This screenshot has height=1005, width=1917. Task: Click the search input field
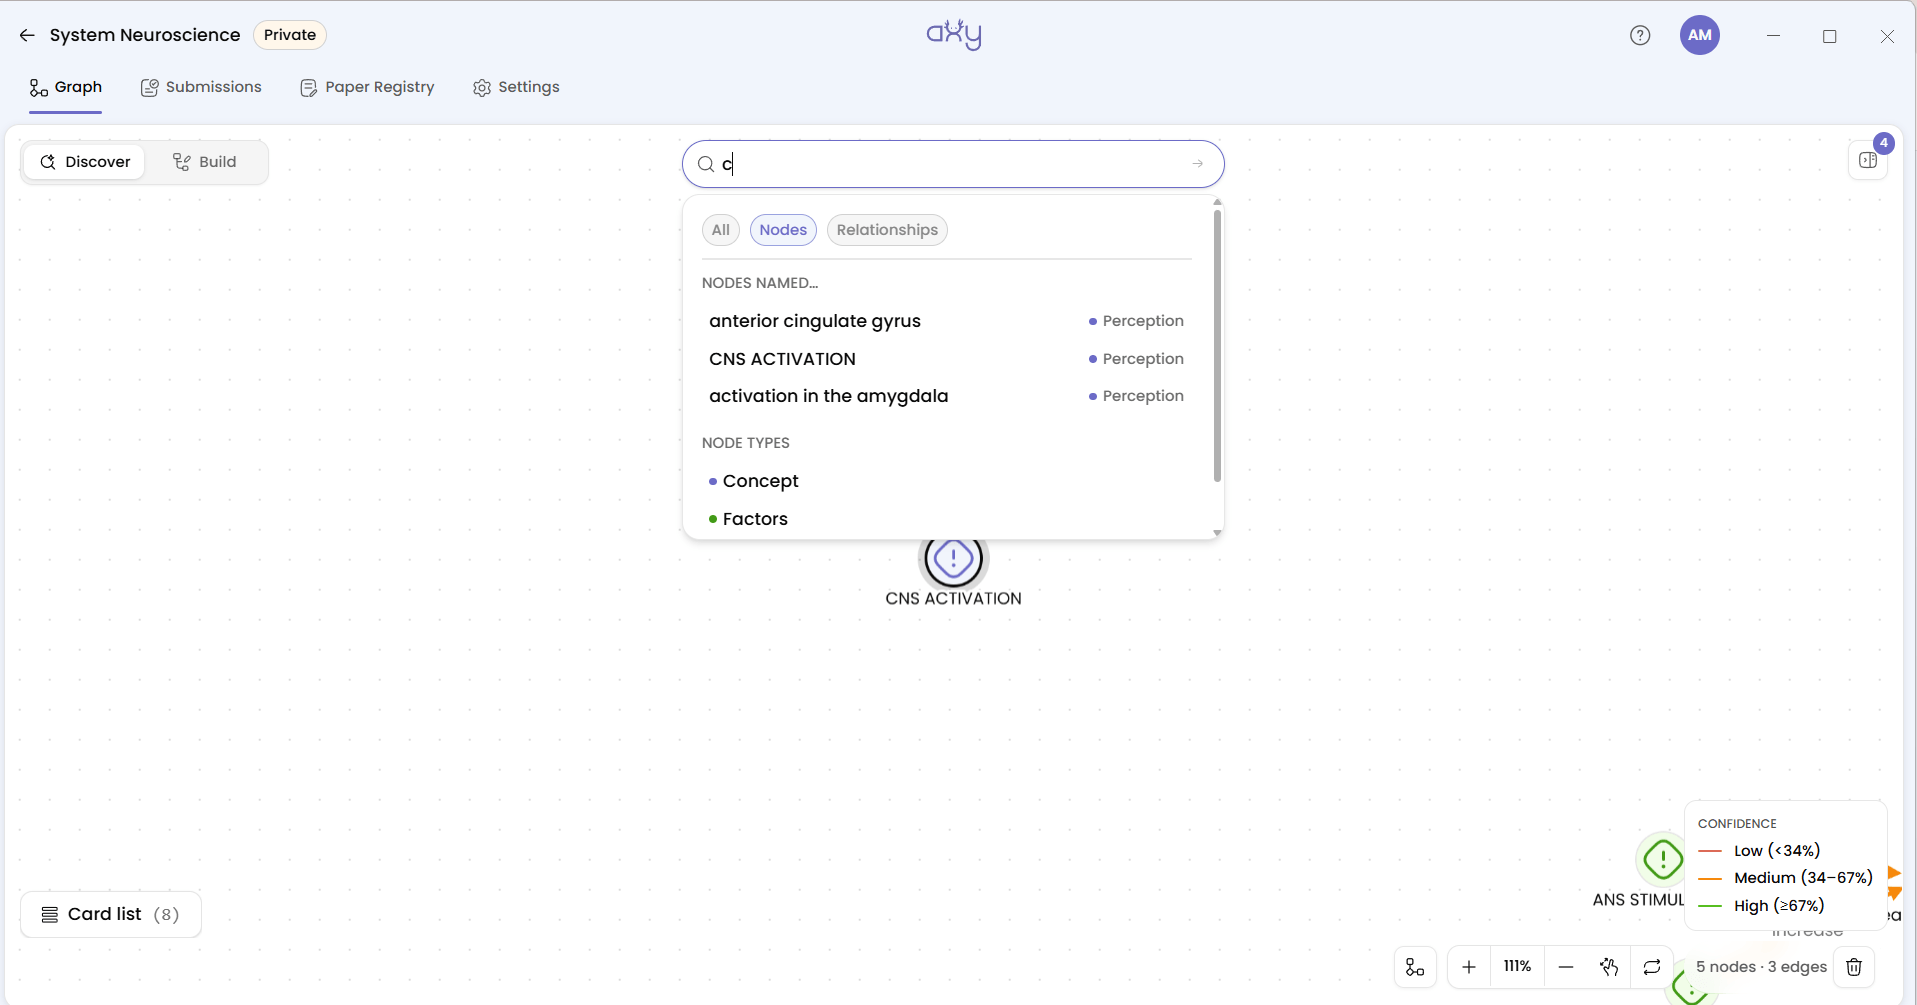click(953, 164)
